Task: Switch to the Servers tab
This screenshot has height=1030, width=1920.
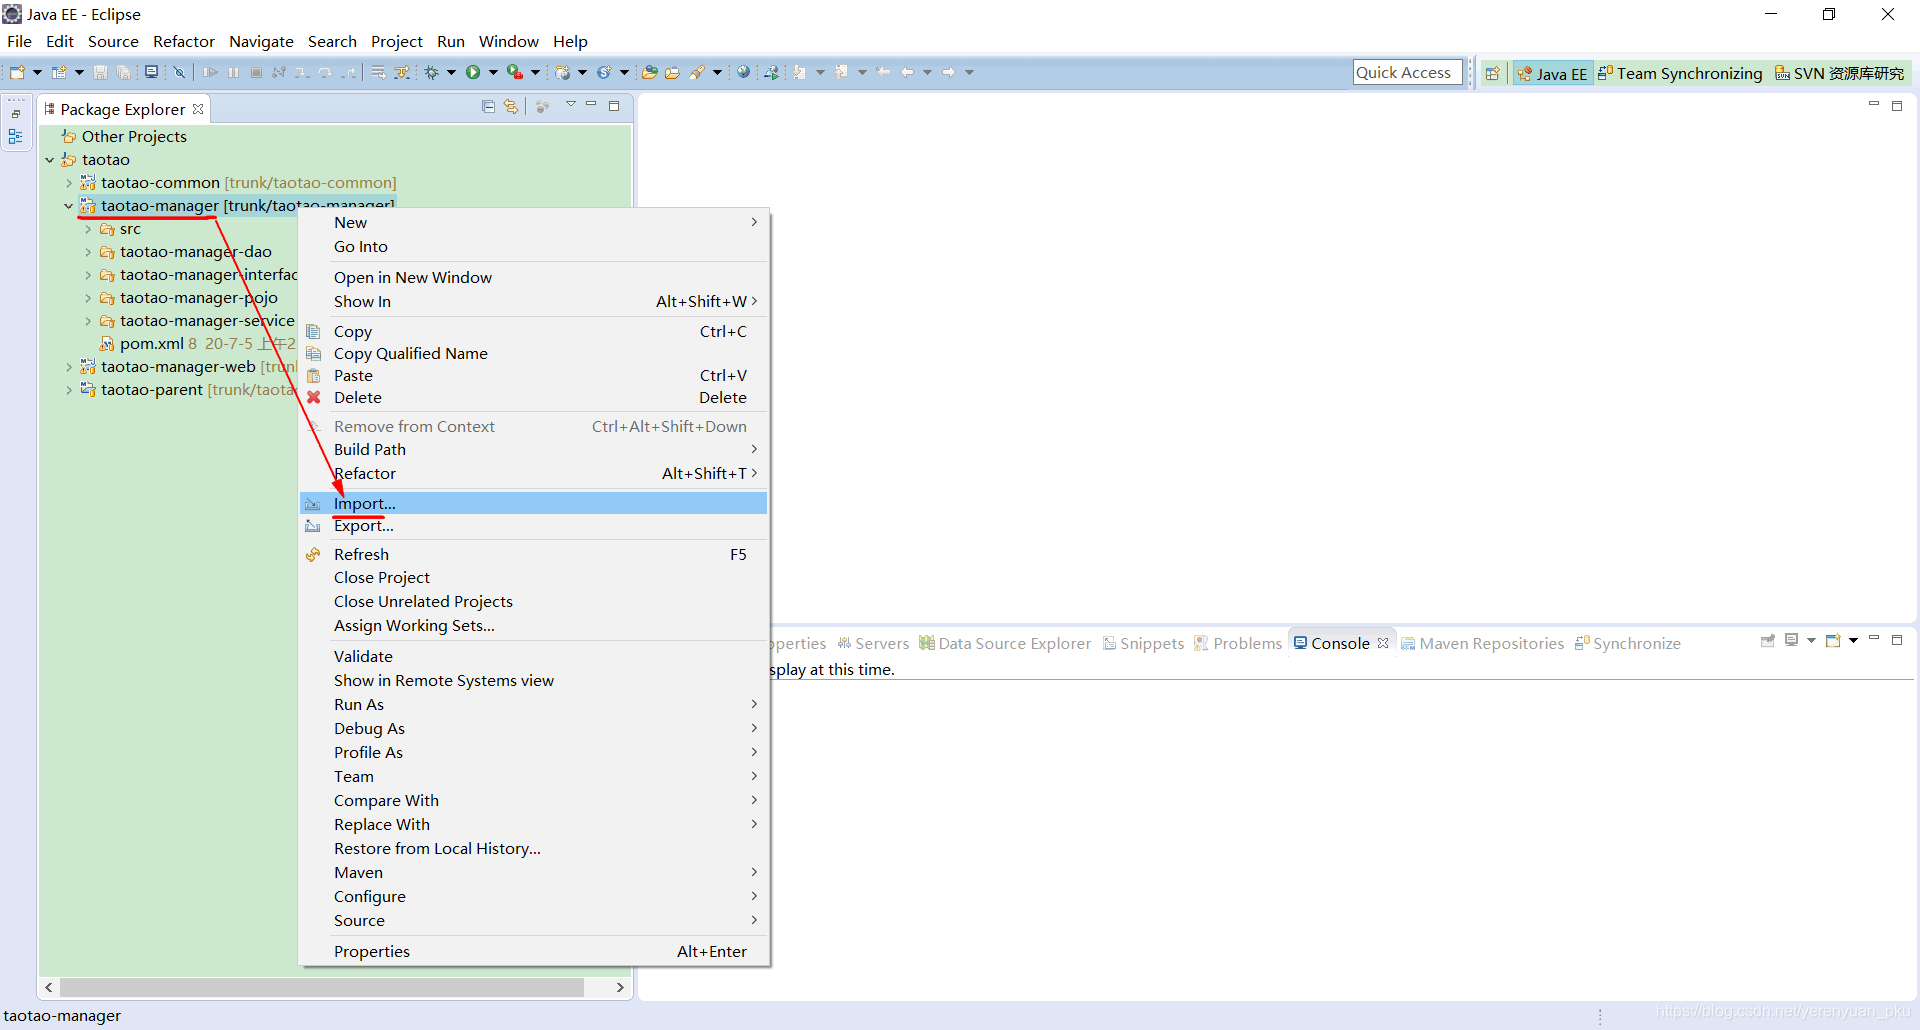Action: pyautogui.click(x=873, y=643)
